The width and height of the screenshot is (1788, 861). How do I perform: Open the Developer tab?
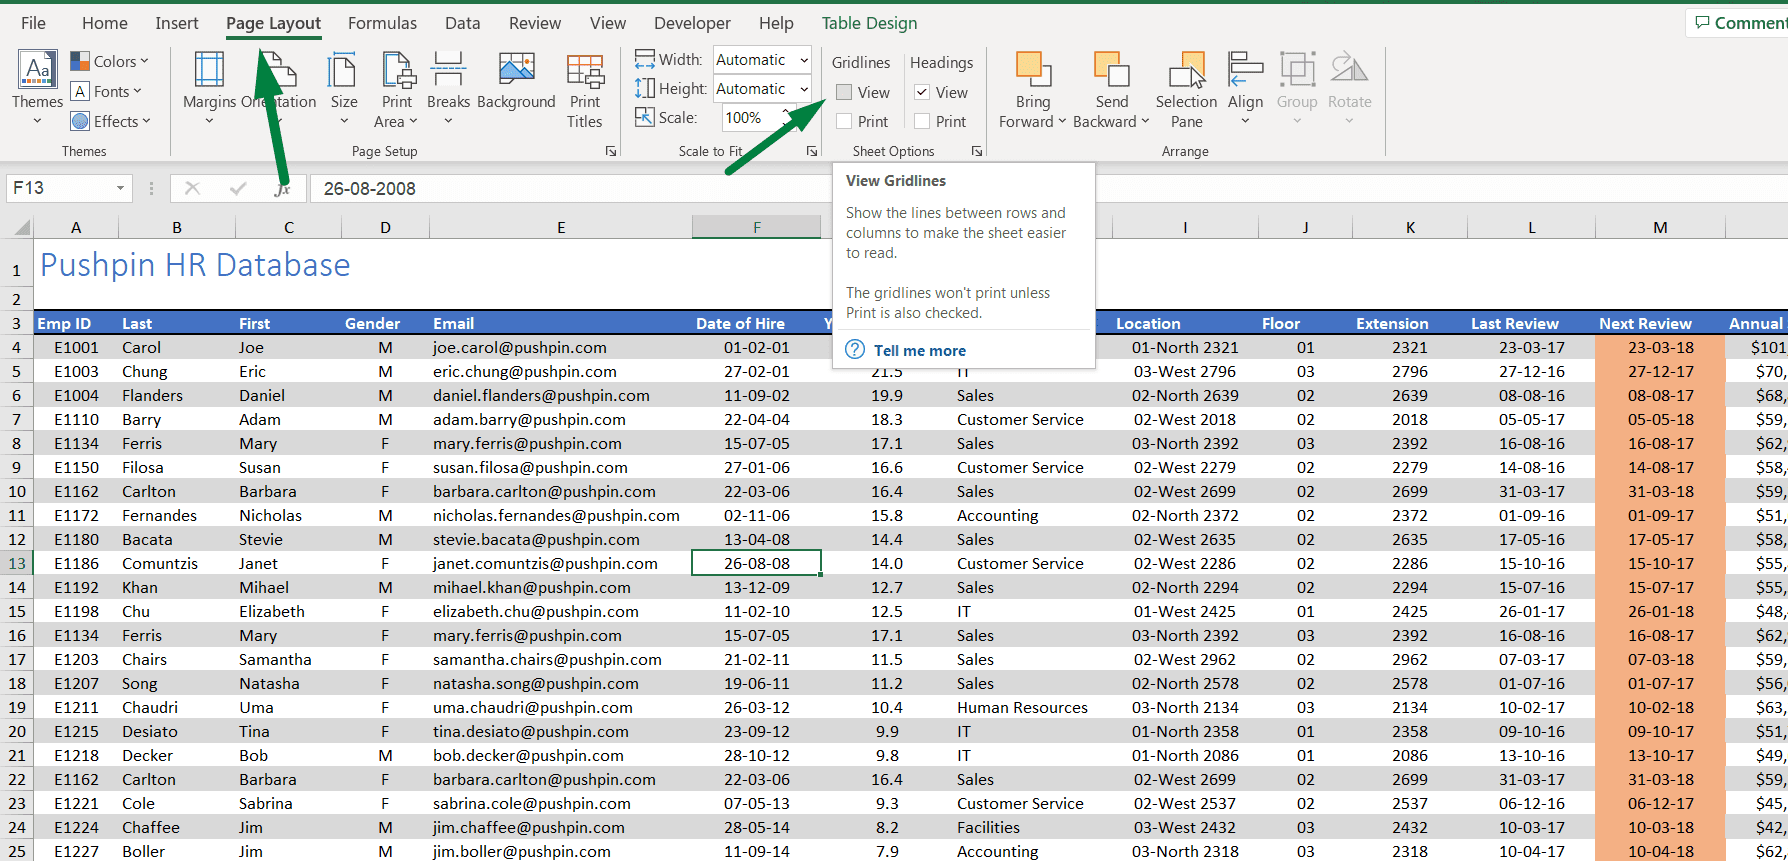coord(692,22)
